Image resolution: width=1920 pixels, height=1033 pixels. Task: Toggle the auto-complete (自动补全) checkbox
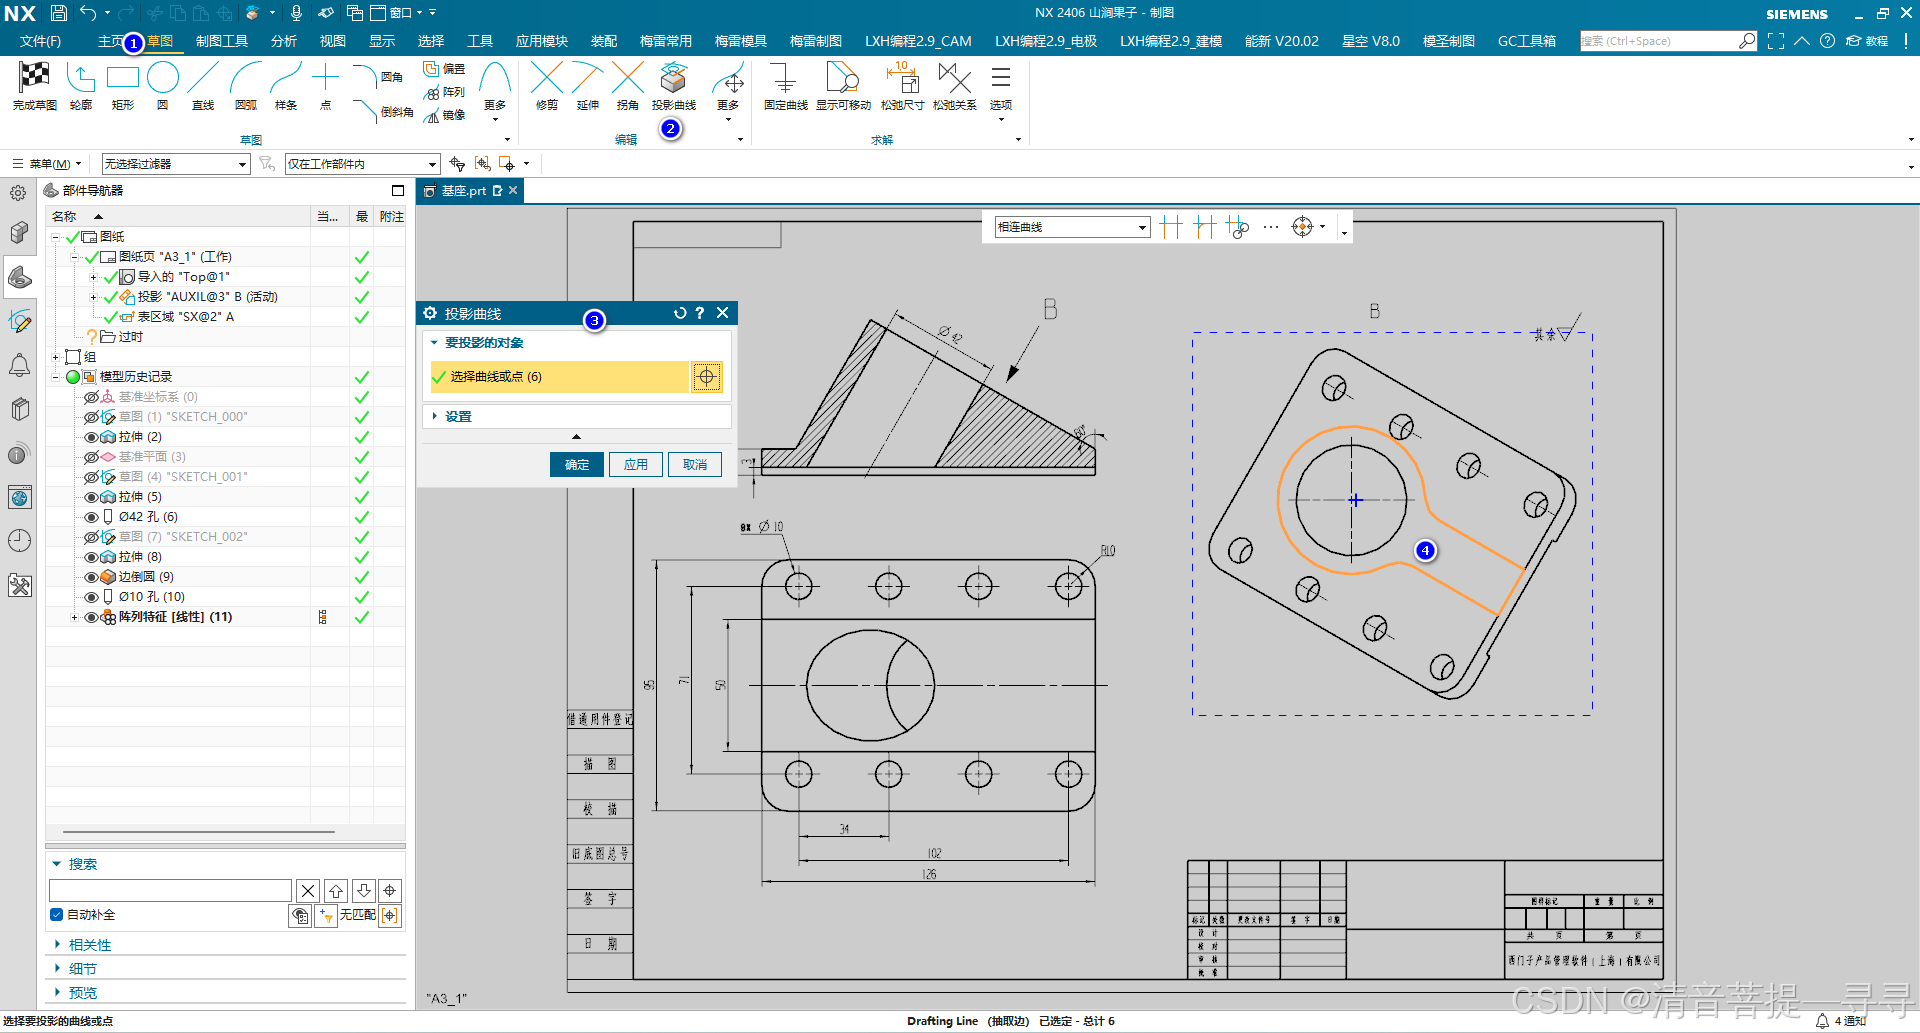57,914
